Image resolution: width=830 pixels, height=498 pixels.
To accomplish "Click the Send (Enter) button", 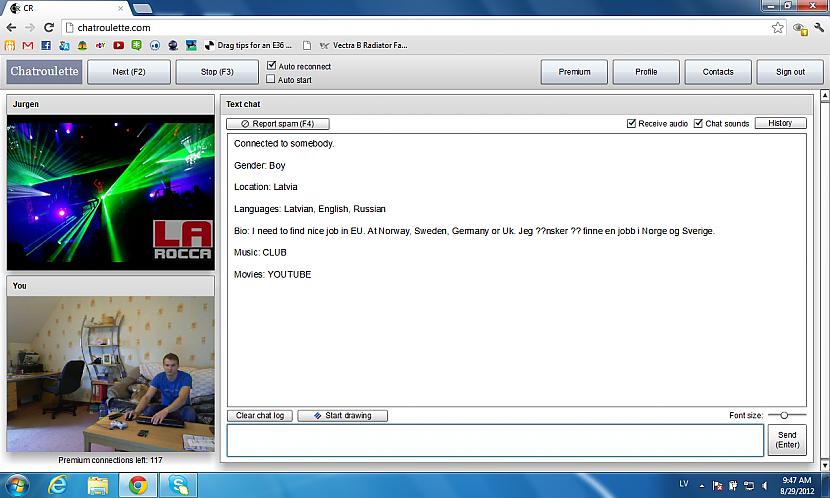I will (787, 440).
